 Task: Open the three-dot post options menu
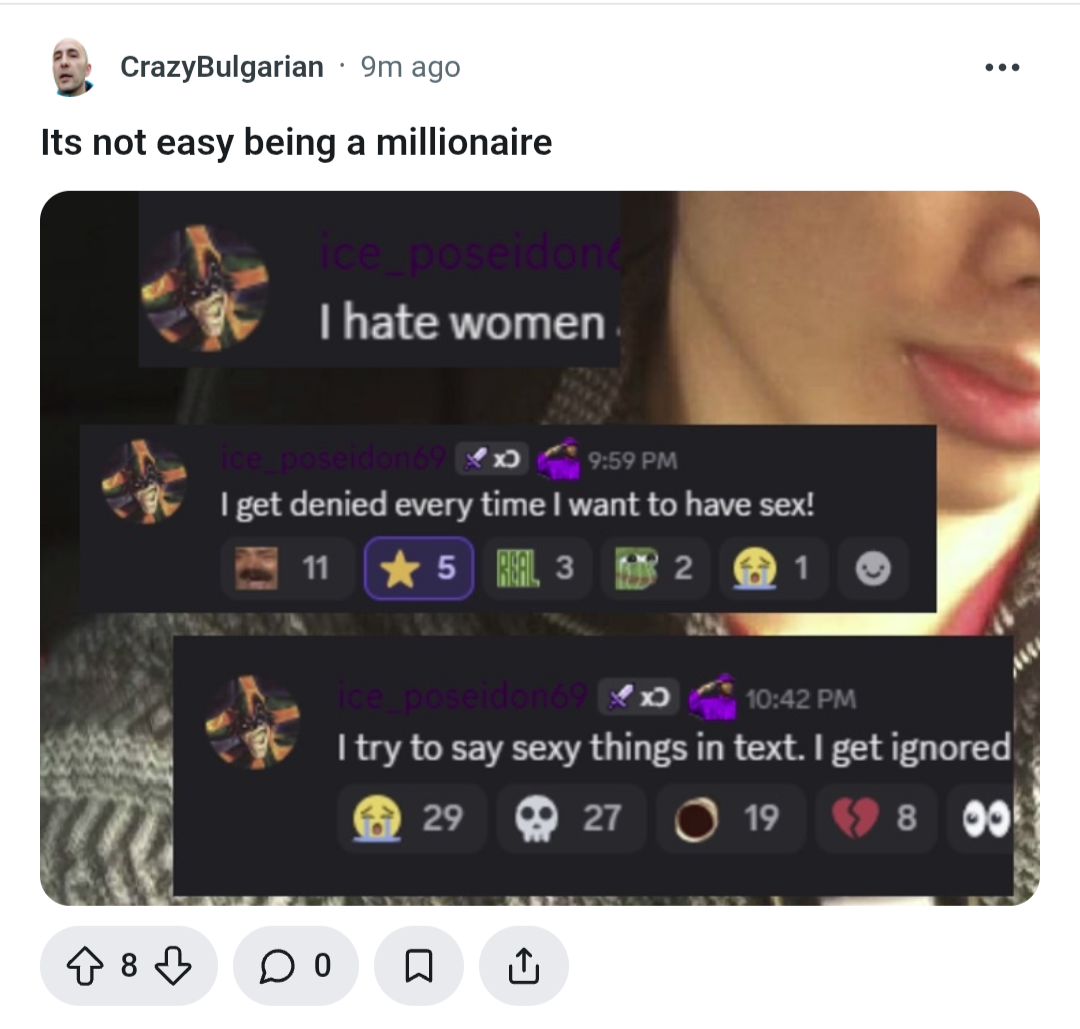click(x=1002, y=67)
